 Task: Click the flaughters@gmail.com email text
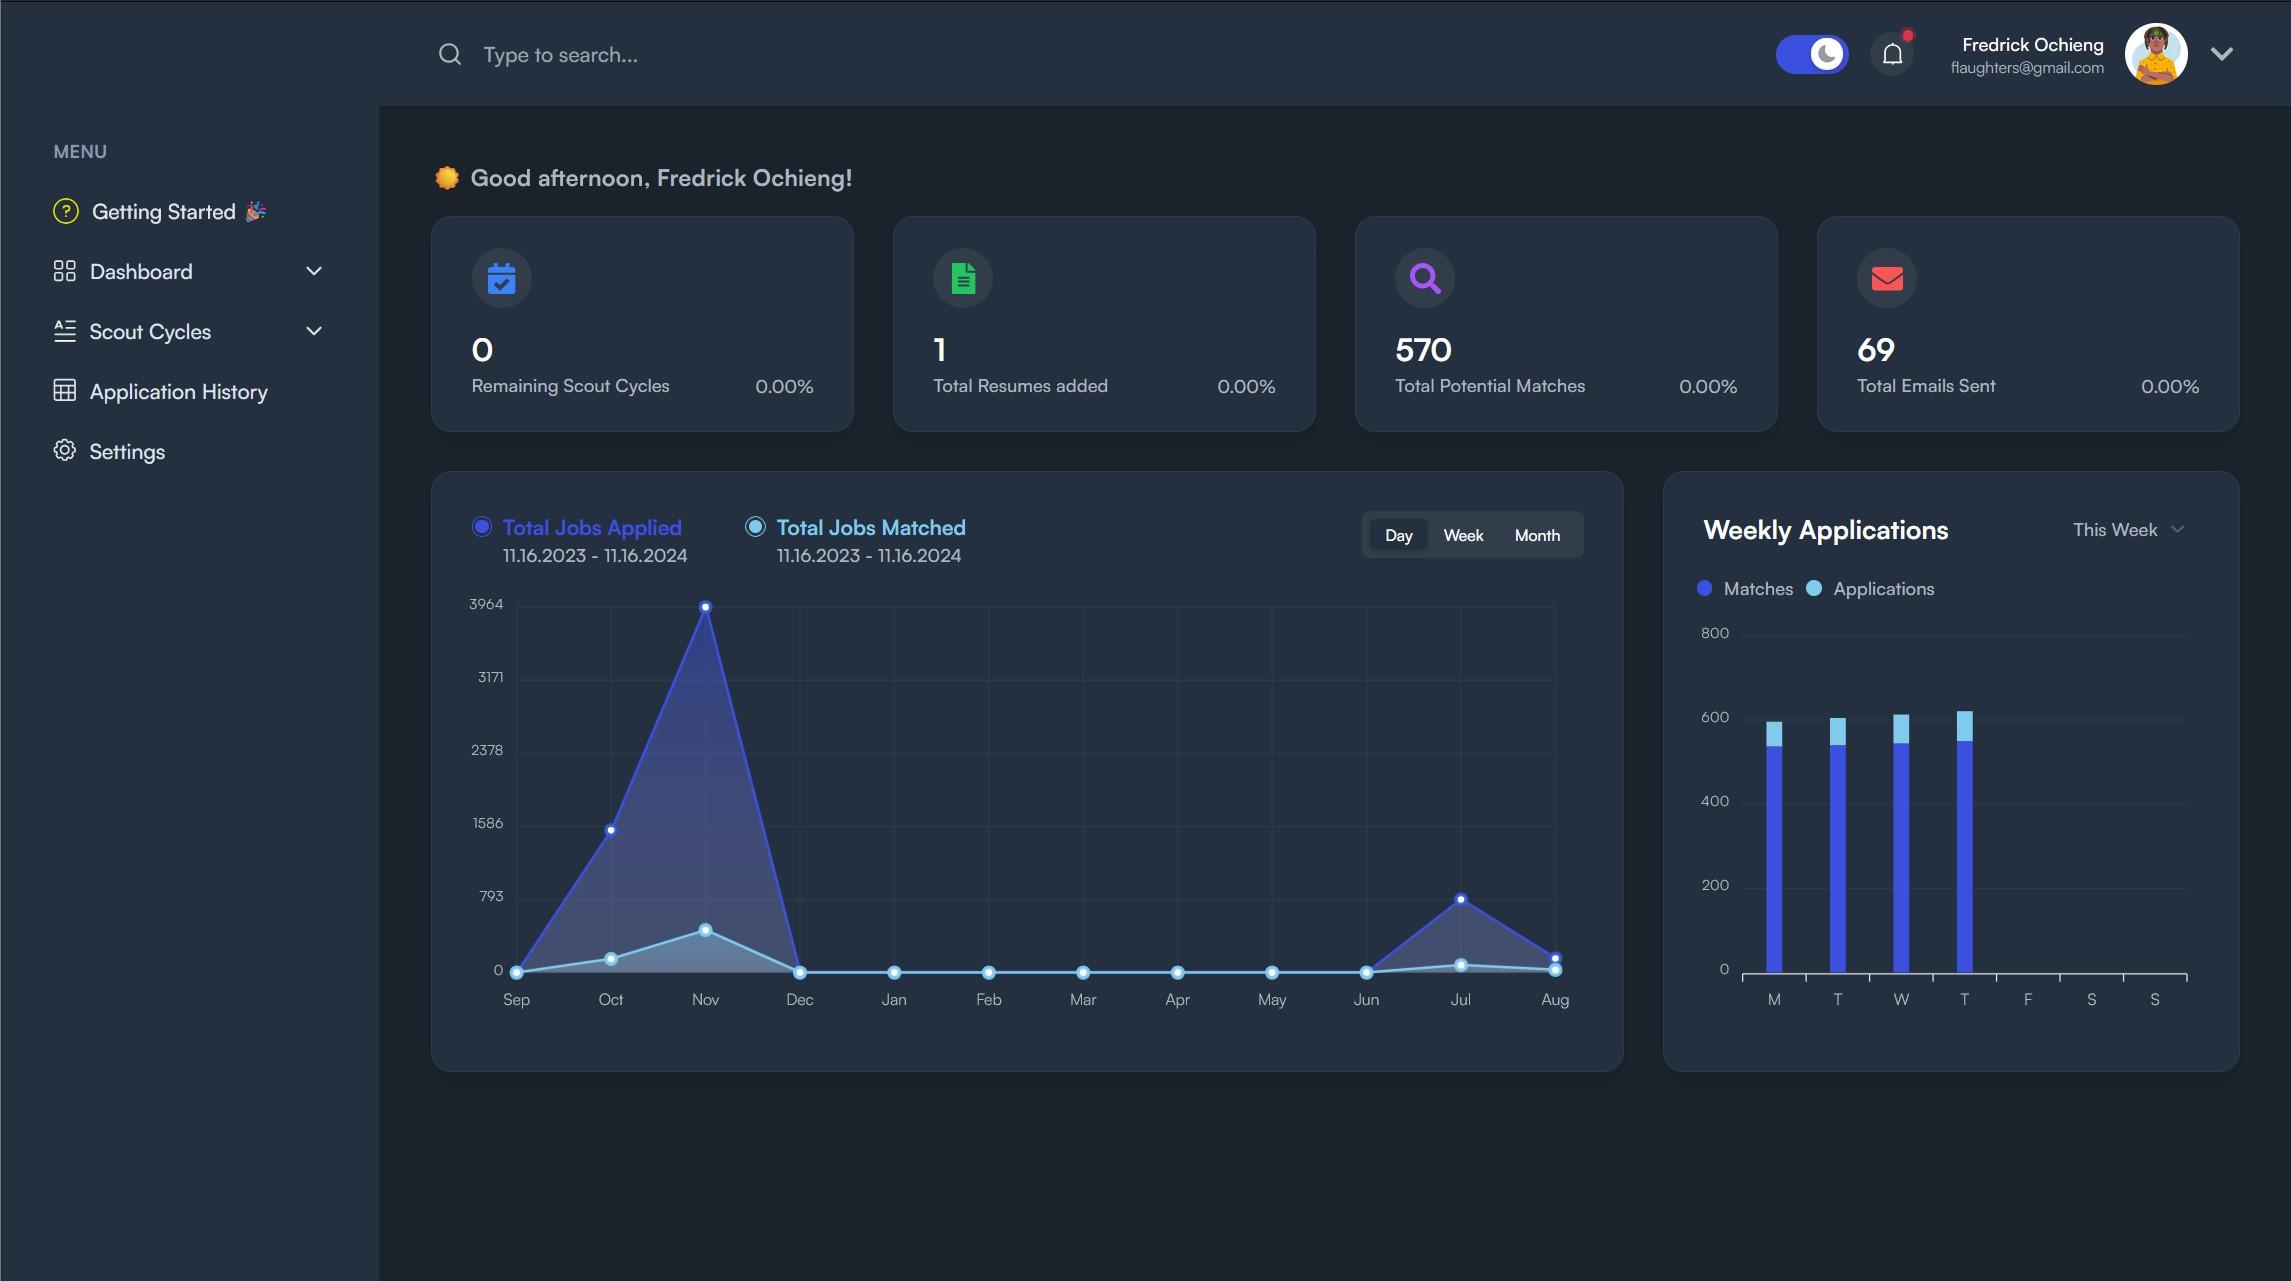[x=2026, y=68]
